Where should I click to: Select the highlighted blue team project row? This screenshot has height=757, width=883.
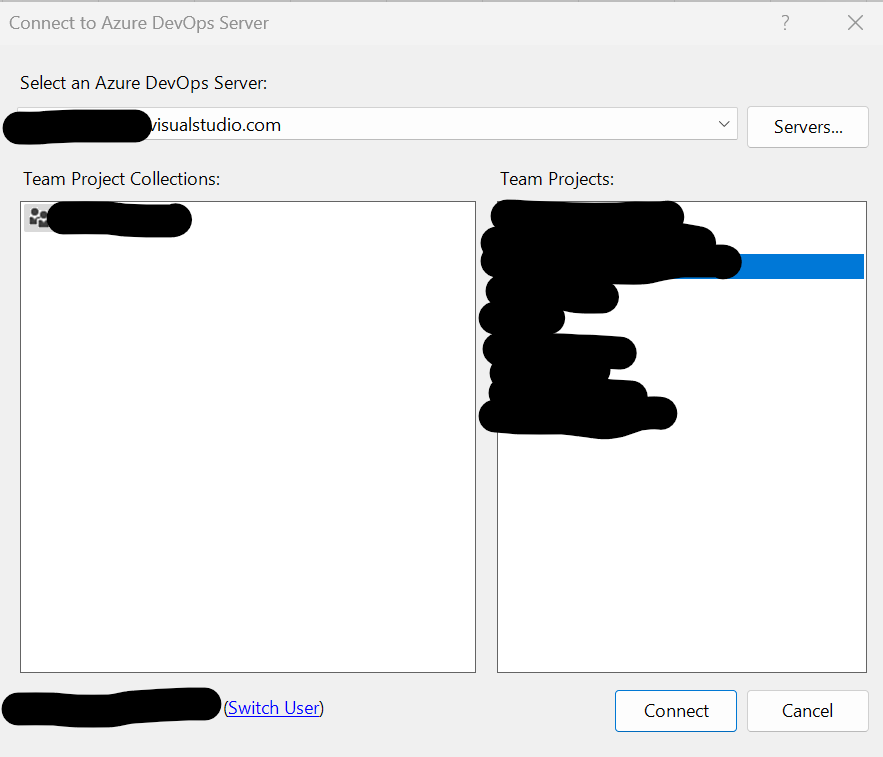[x=681, y=266]
